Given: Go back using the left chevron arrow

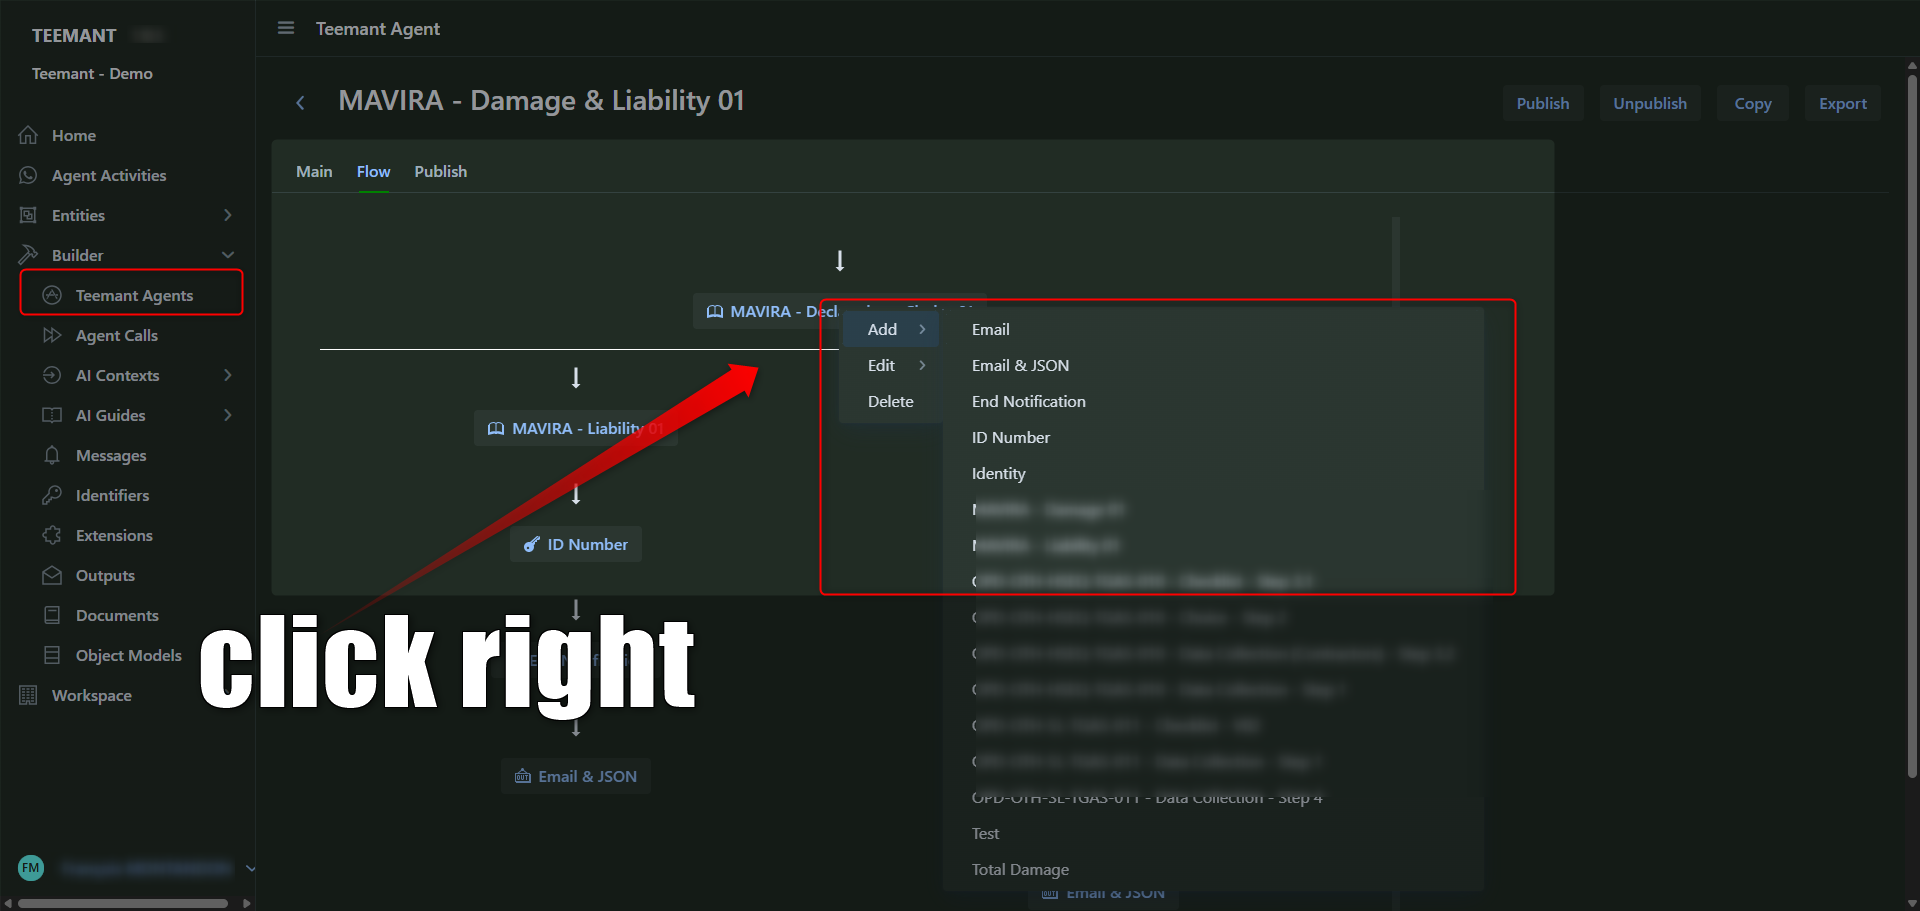Looking at the screenshot, I should click(x=300, y=103).
